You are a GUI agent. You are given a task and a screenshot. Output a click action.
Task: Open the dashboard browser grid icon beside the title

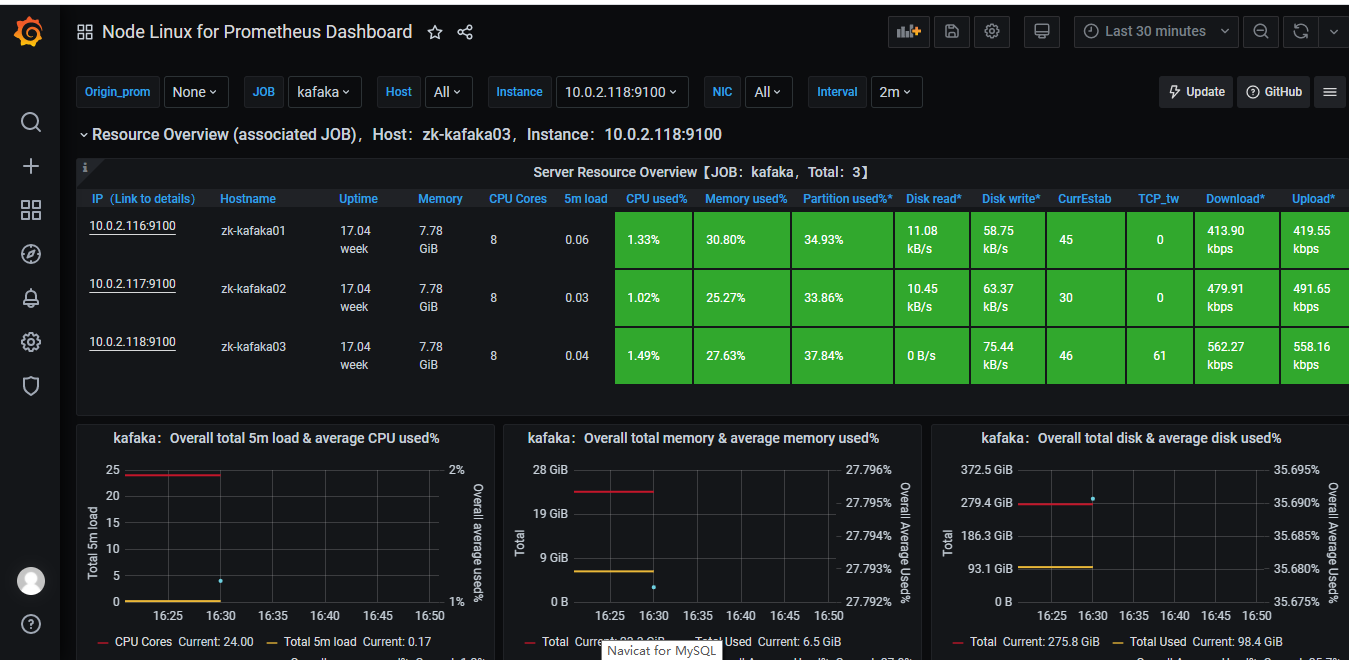coord(85,32)
